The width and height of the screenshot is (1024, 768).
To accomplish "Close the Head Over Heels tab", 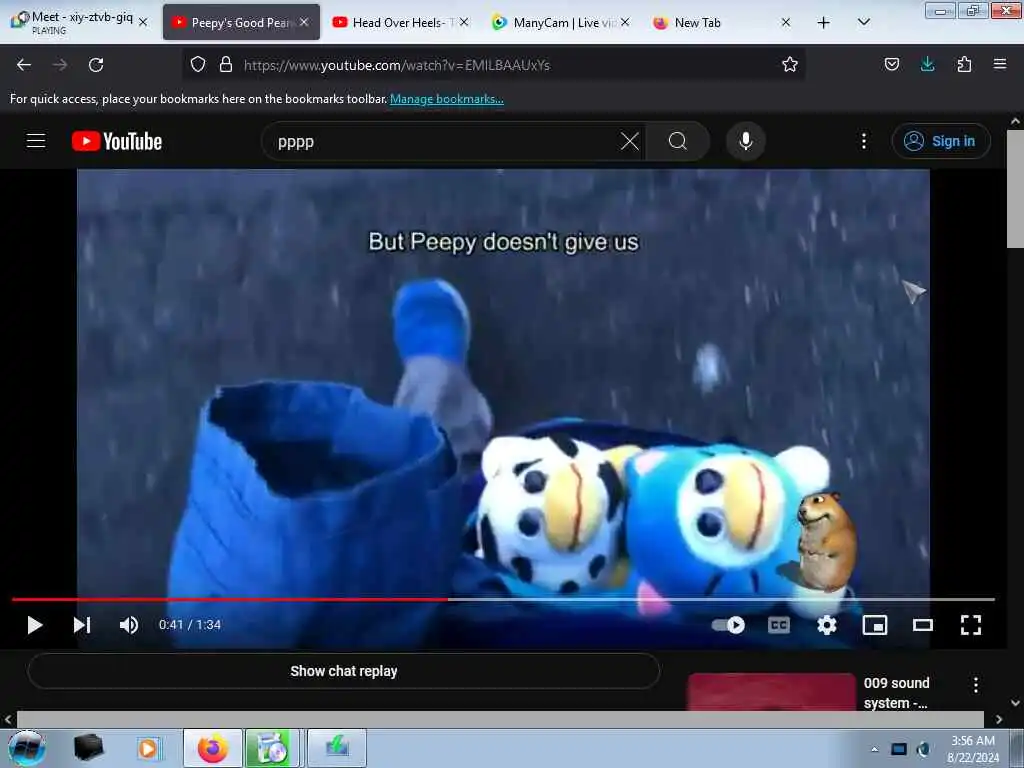I will 464,22.
